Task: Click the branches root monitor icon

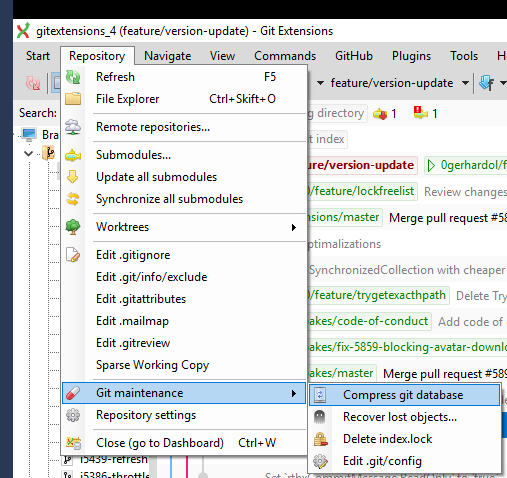Action: (29, 134)
